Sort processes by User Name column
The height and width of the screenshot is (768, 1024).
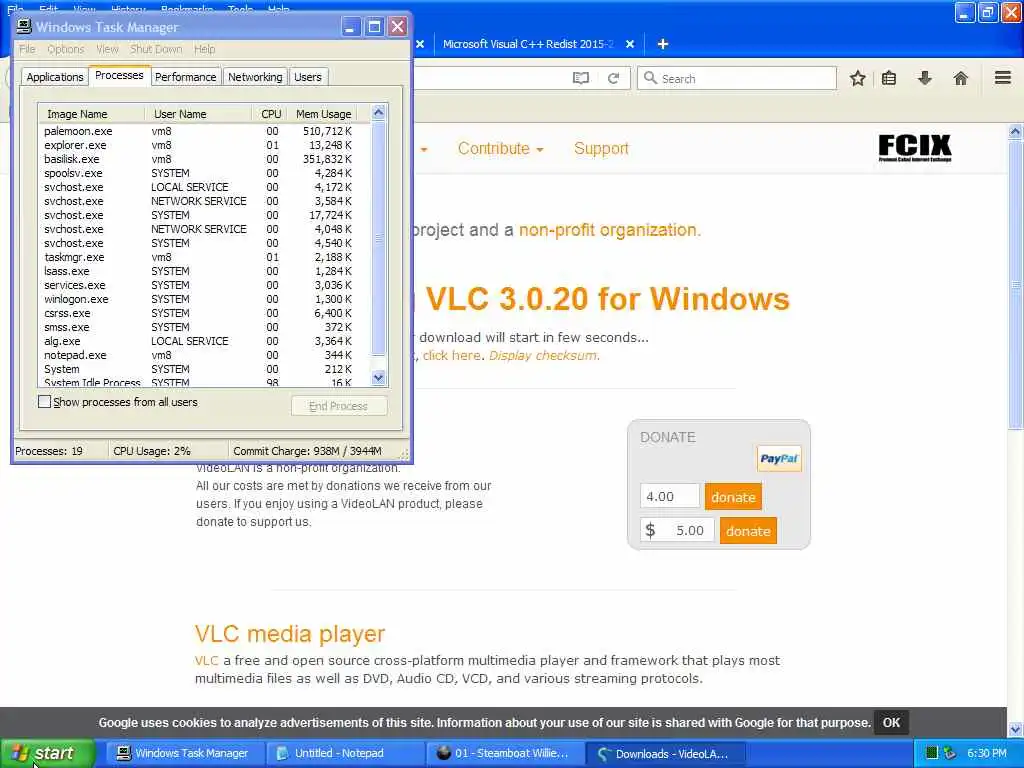[198, 114]
